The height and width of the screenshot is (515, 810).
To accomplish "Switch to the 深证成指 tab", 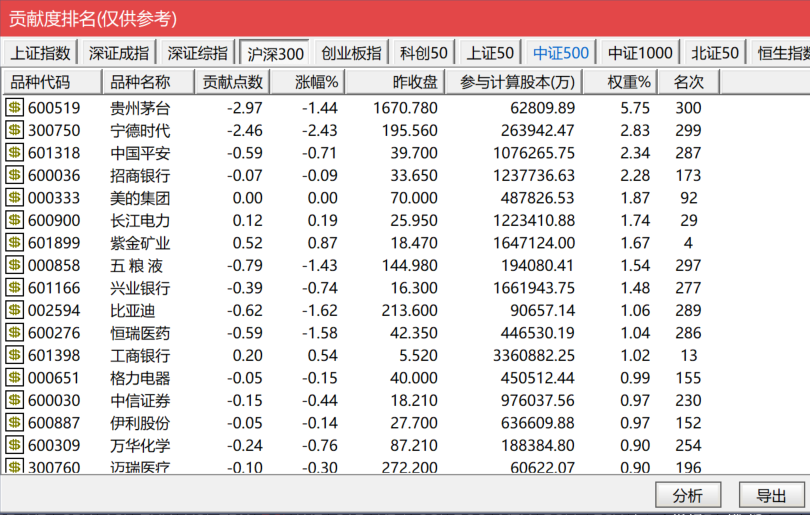I will [x=119, y=53].
